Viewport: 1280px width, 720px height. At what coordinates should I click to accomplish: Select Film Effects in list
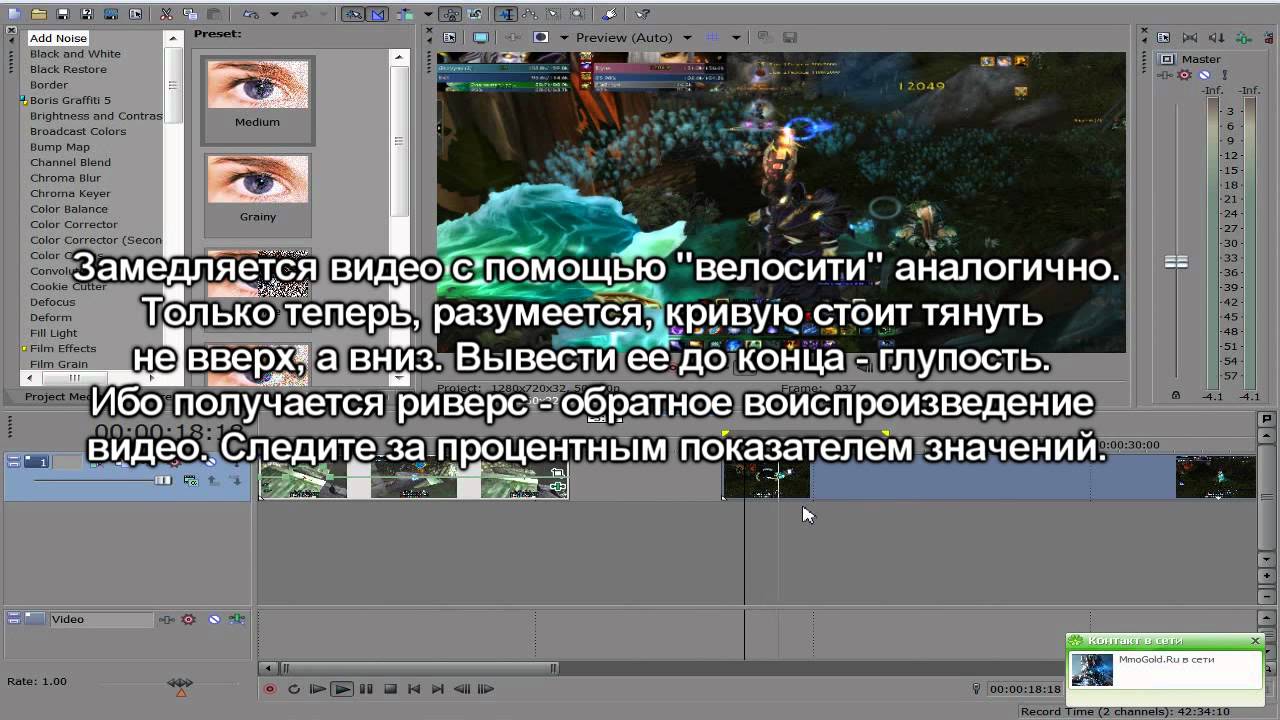63,348
